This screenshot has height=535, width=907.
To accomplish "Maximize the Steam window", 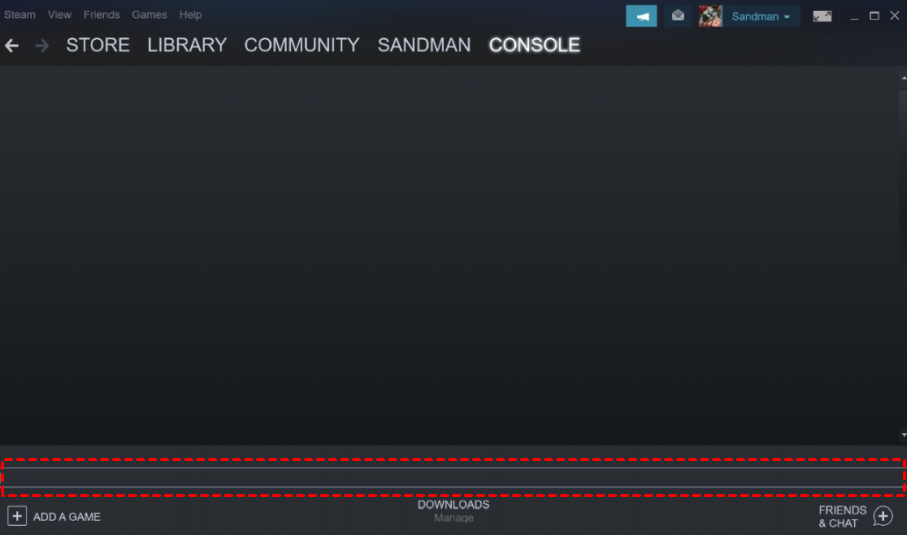I will click(x=874, y=16).
